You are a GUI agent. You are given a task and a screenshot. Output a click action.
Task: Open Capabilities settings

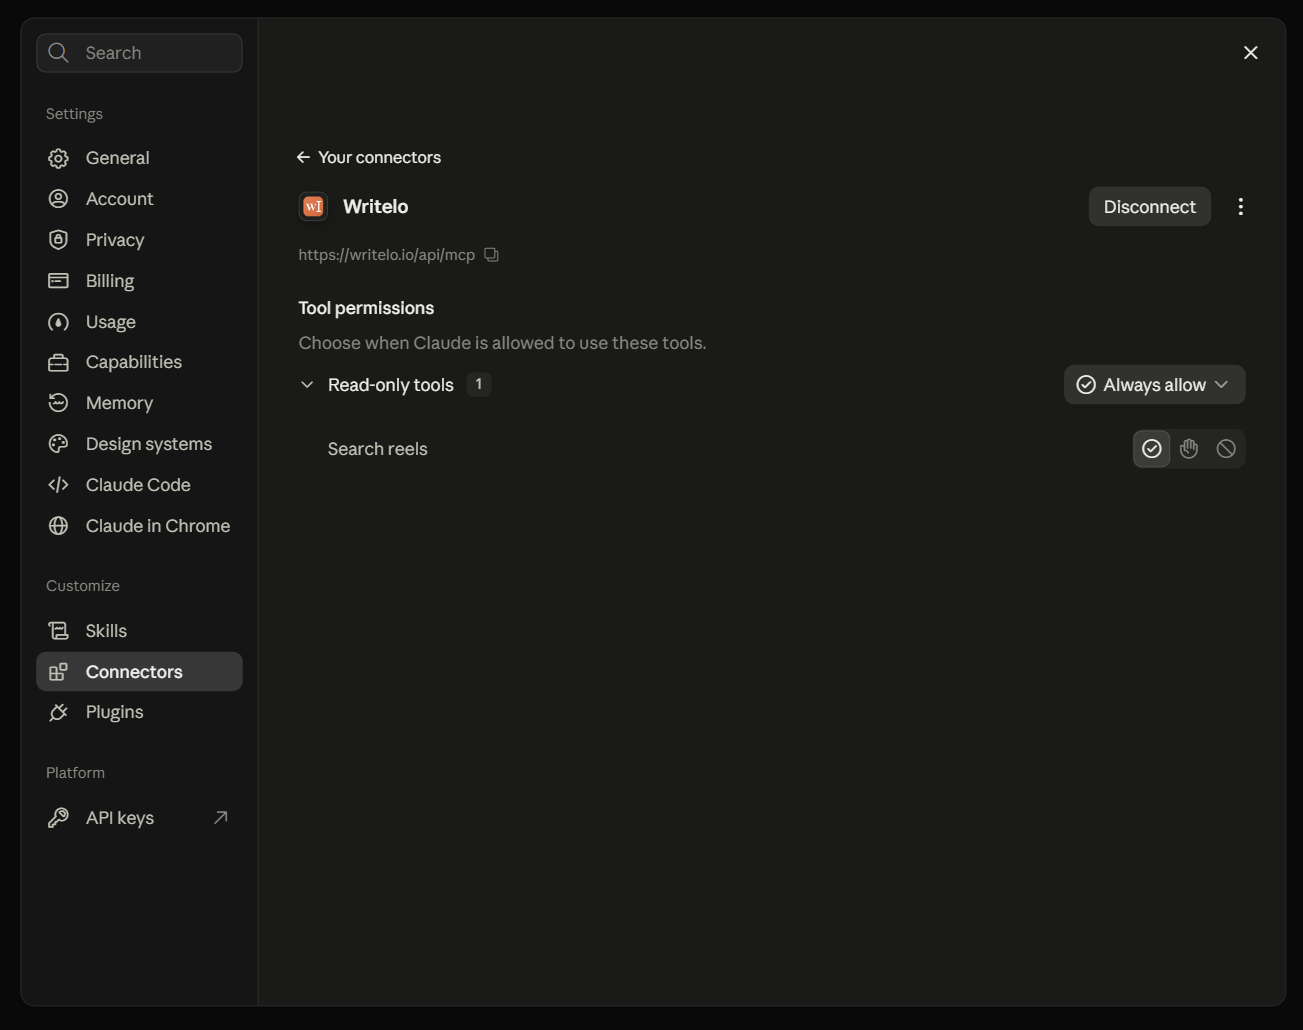[139, 362]
